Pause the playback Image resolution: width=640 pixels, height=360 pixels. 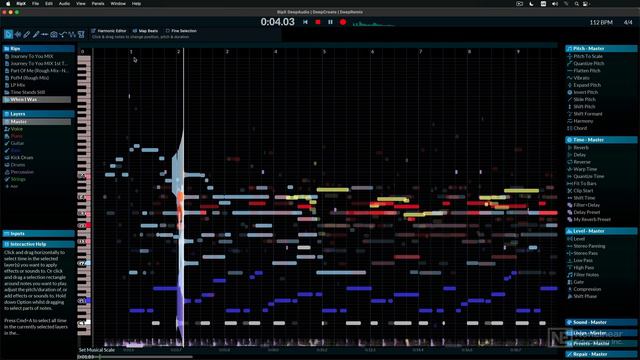(330, 22)
